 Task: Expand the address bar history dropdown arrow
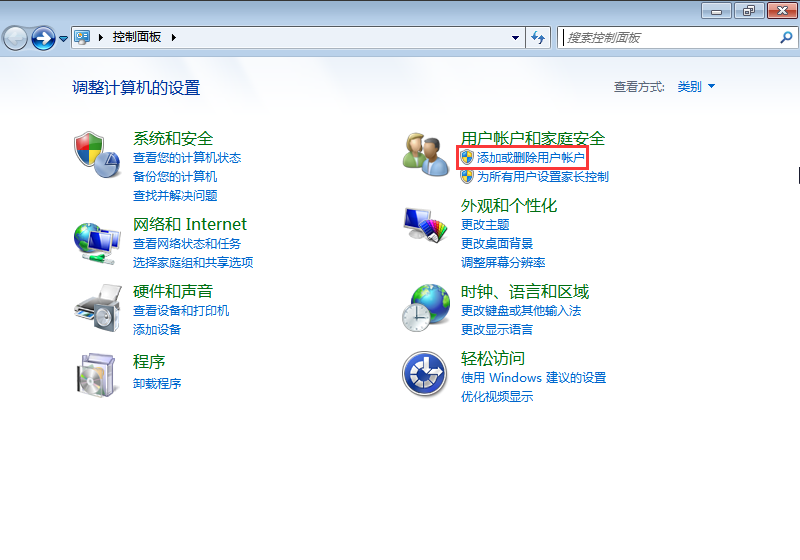(x=516, y=37)
